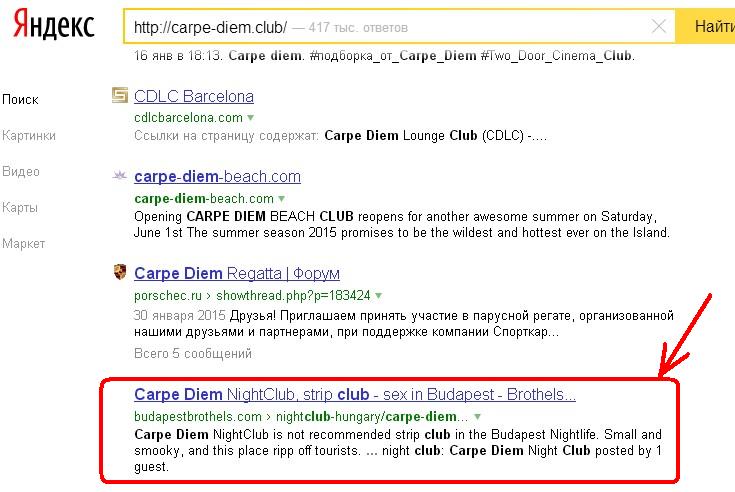Focus the search field containing carpe-diem.club
This screenshot has width=735, height=492.
399,26
